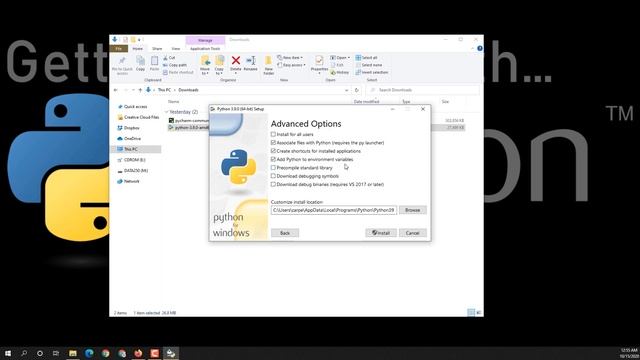This screenshot has height=360, width=640.
Task: Start installation with the Install button
Action: (380, 233)
